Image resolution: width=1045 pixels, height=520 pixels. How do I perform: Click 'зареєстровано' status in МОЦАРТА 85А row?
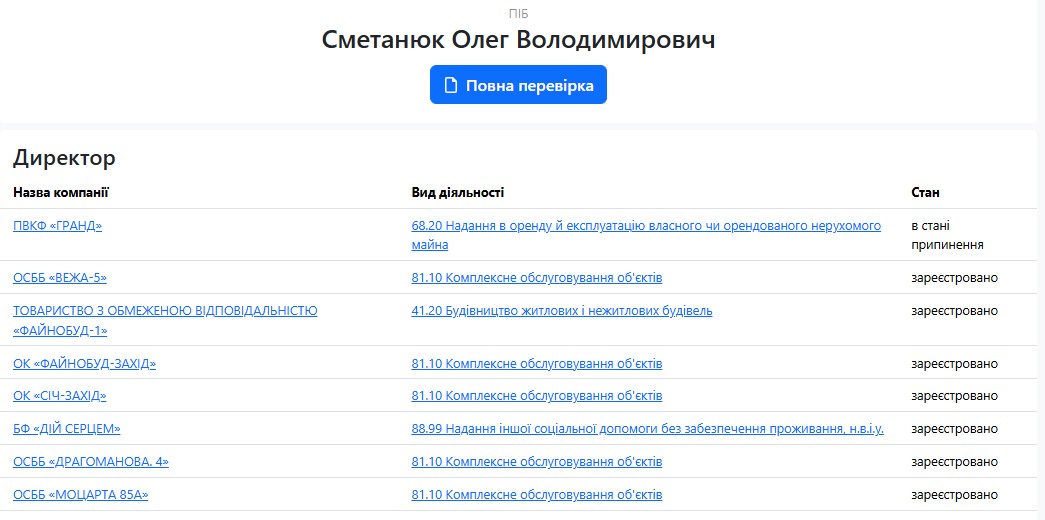point(955,495)
